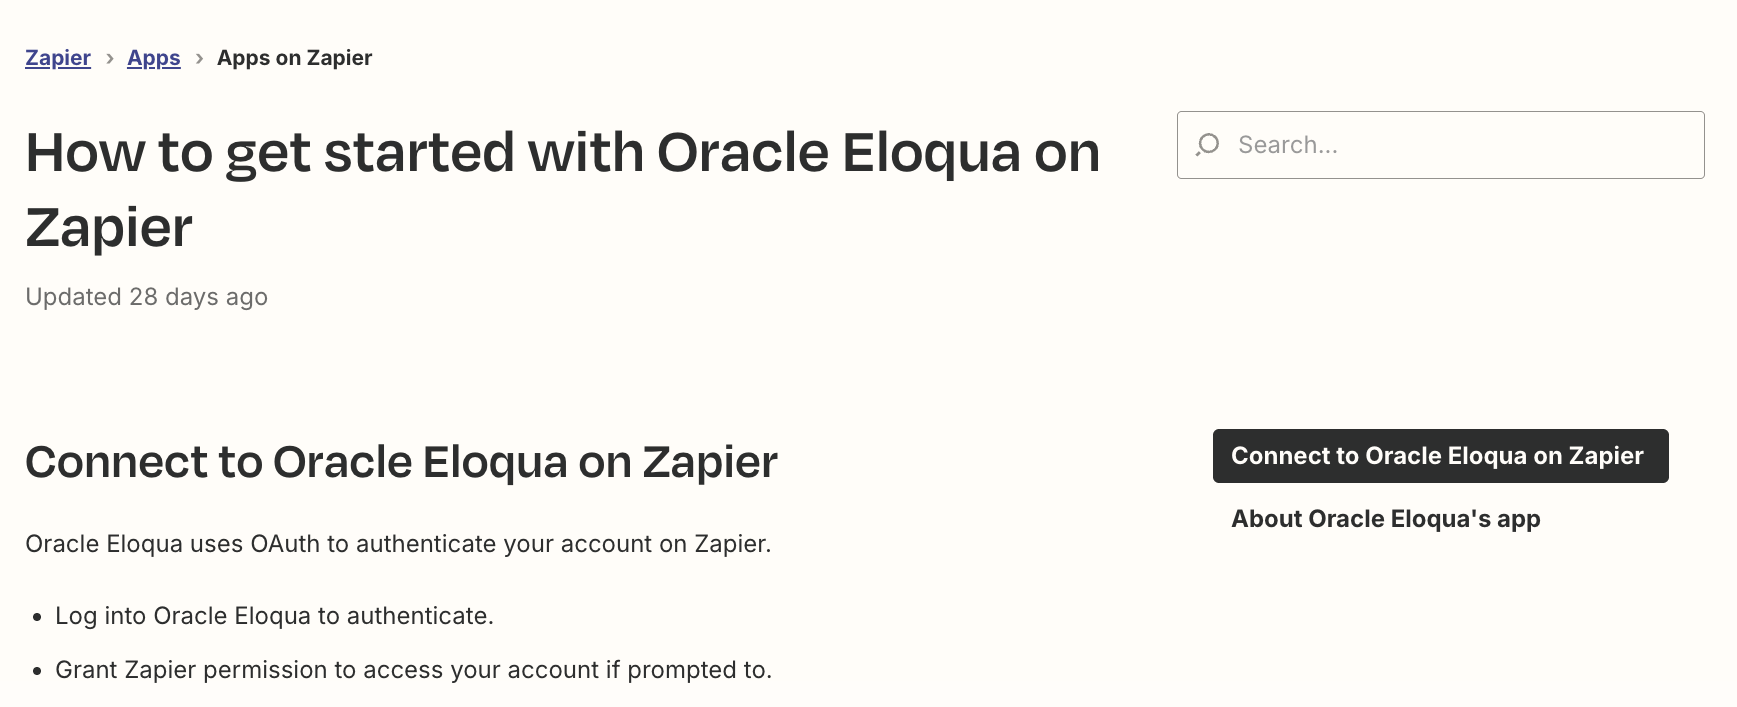The height and width of the screenshot is (707, 1737).
Task: Open the Apps breadcrumb link
Action: 154,58
